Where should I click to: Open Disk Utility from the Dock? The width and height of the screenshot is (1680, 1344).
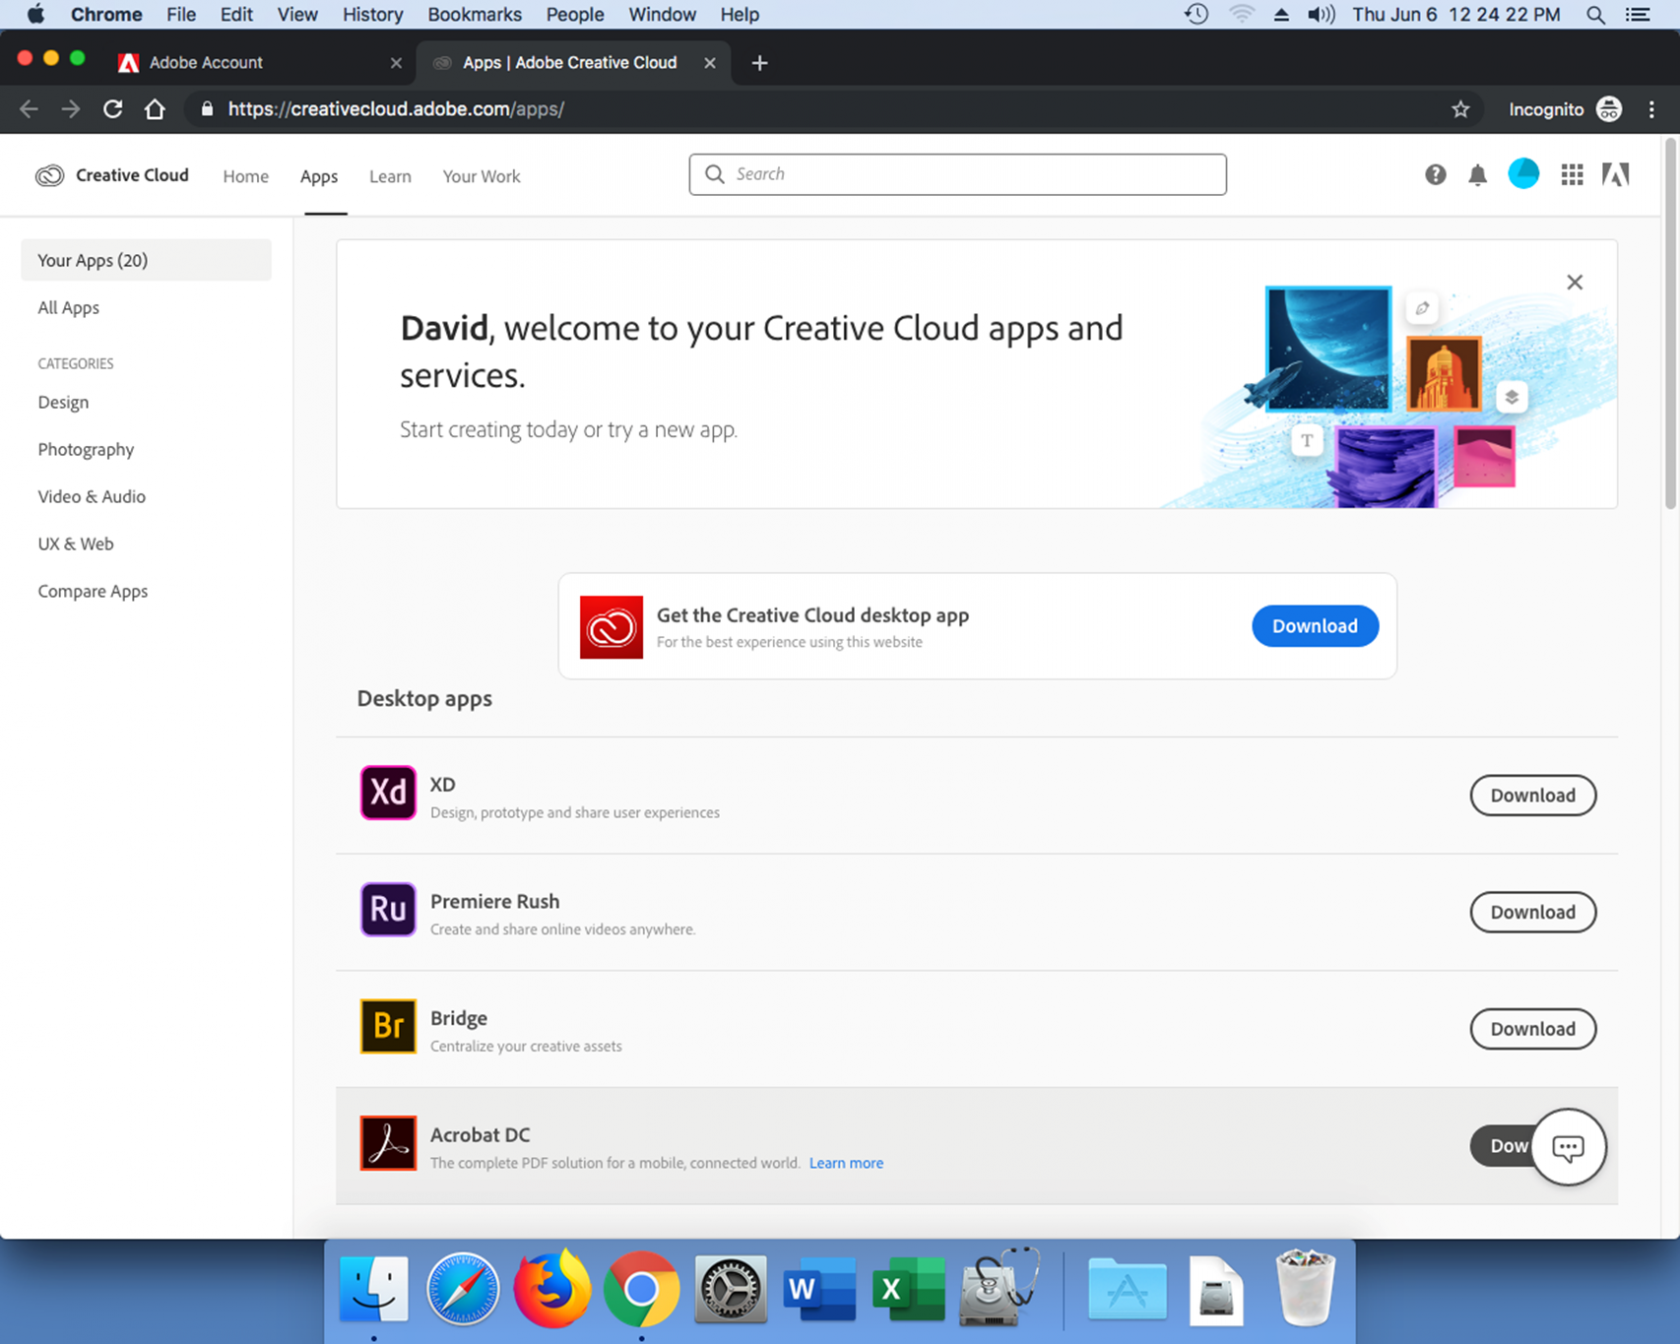[999, 1288]
